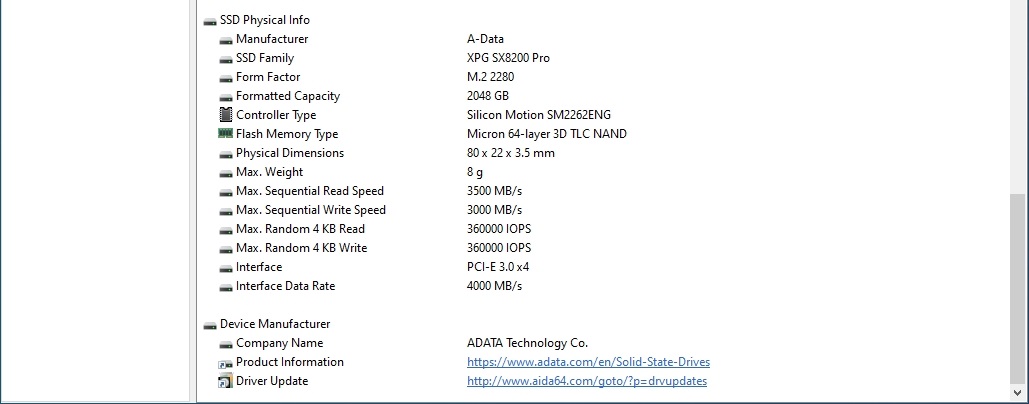The width and height of the screenshot is (1029, 404).
Task: Select the Physical Dimensions row
Action: pyautogui.click(x=604, y=153)
